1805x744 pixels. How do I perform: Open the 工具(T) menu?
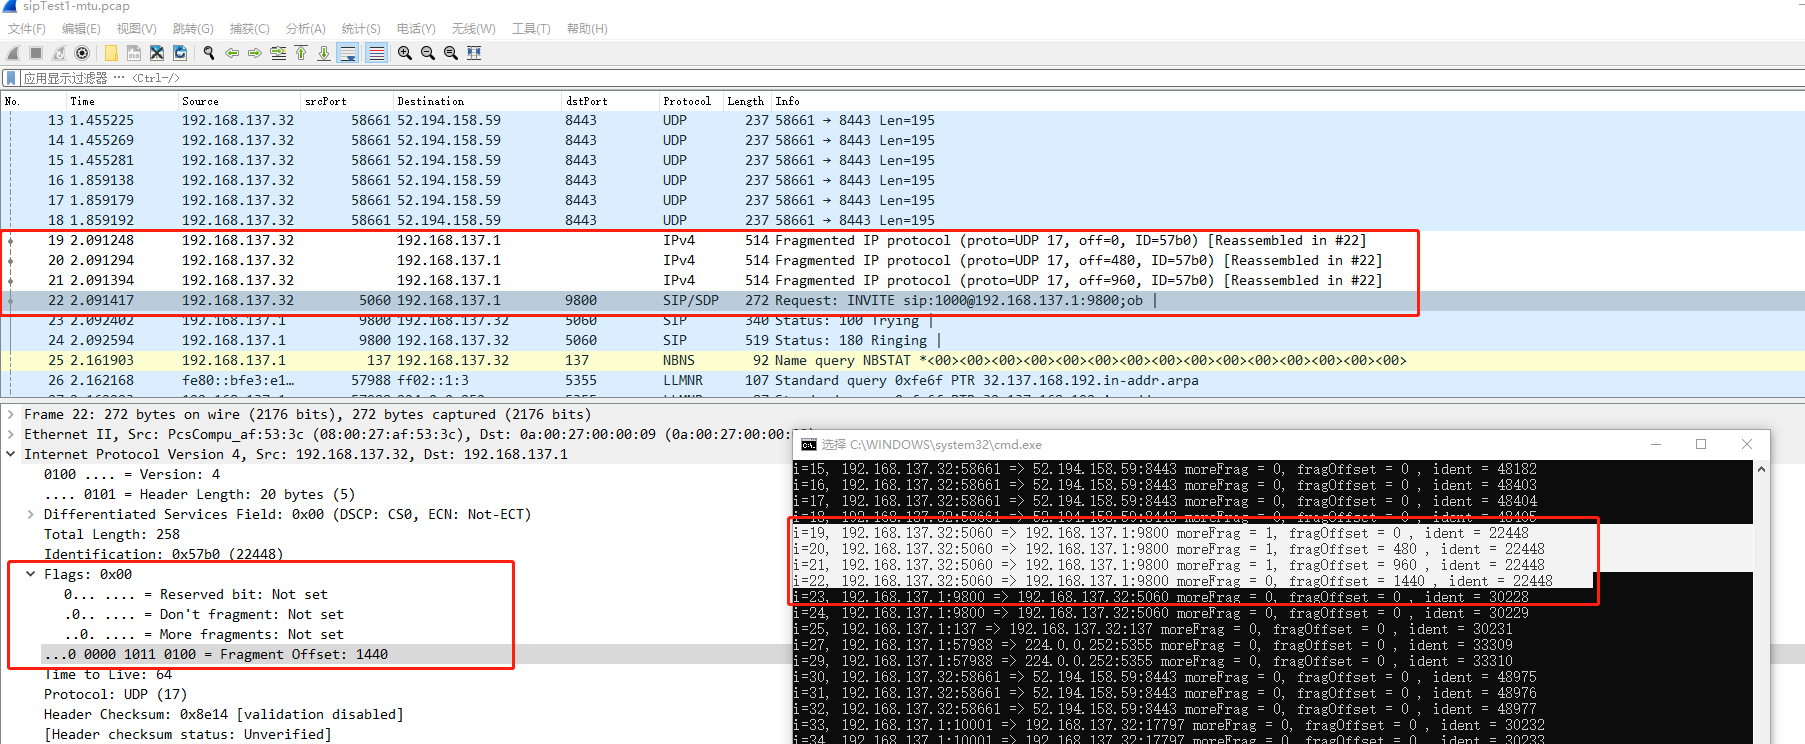531,29
